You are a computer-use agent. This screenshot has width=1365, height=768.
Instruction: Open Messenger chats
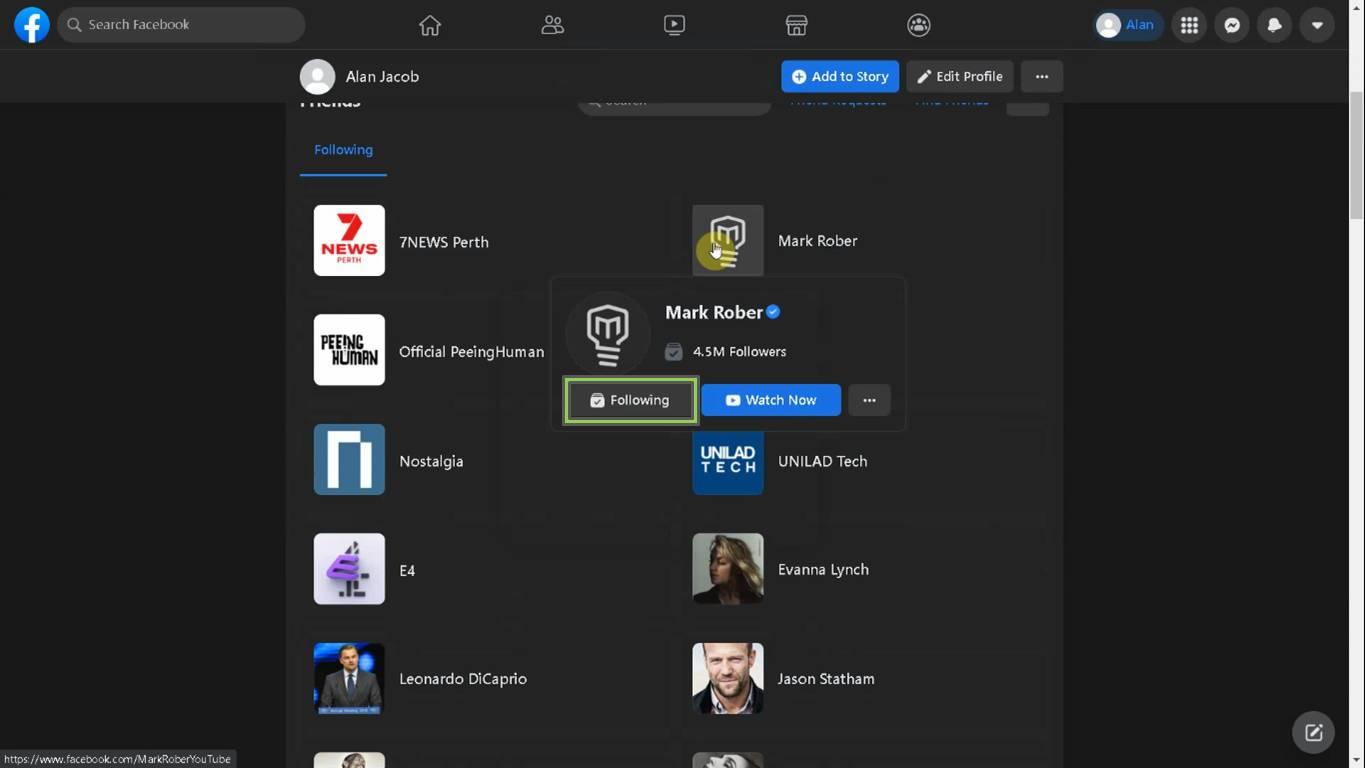pos(1232,25)
